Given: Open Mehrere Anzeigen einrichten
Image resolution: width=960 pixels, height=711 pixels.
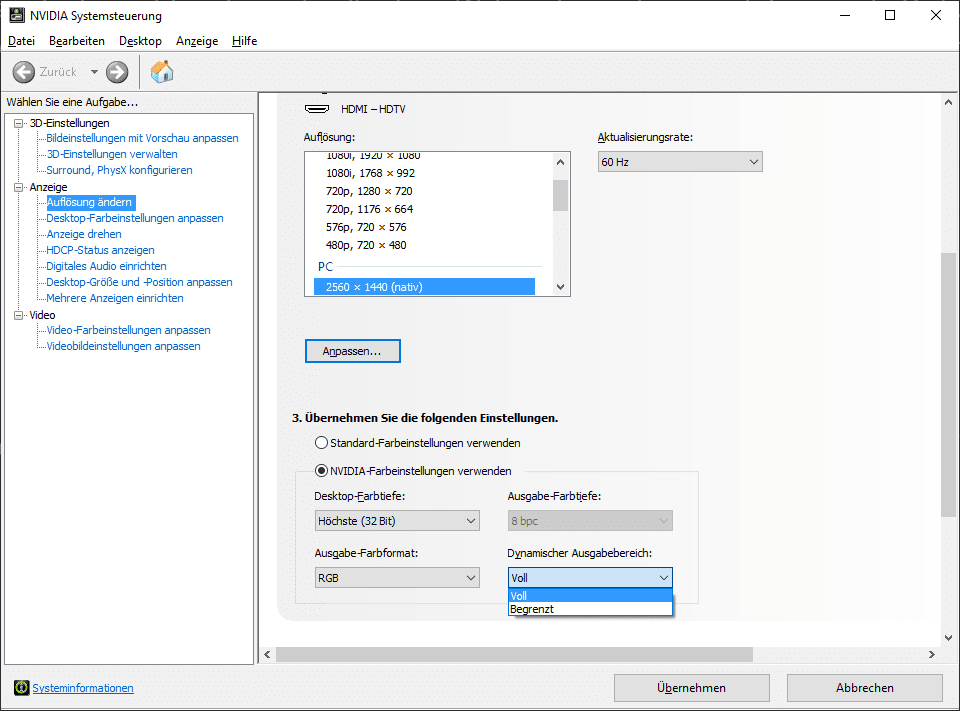Looking at the screenshot, I should coord(115,298).
